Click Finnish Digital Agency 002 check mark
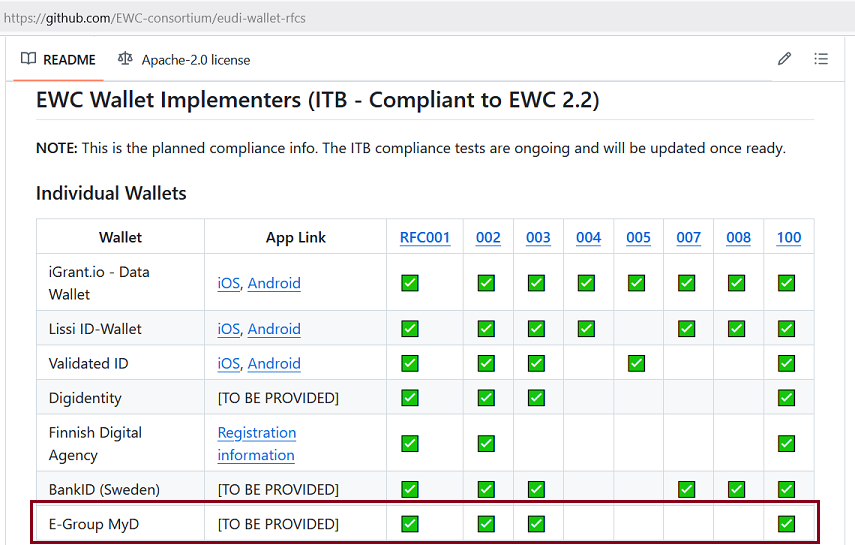Viewport: 855px width, 545px height. pyautogui.click(x=486, y=443)
